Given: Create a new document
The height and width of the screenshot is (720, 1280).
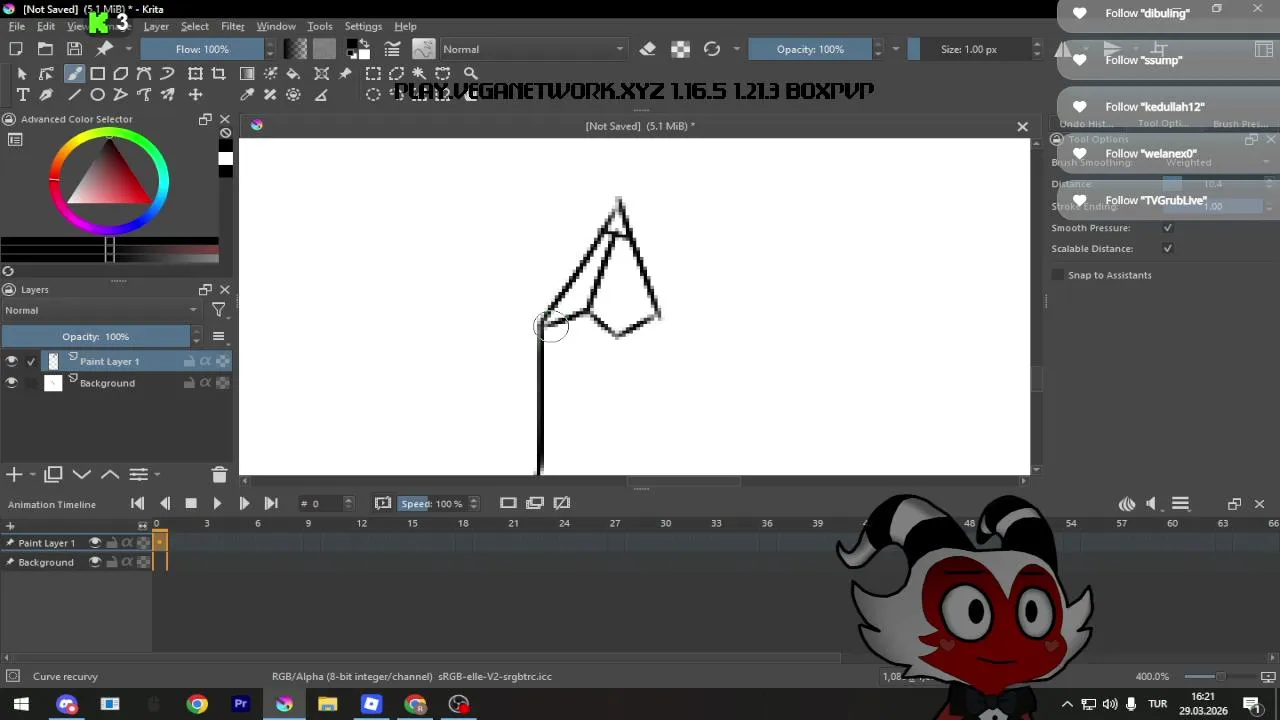Looking at the screenshot, I should (16, 49).
